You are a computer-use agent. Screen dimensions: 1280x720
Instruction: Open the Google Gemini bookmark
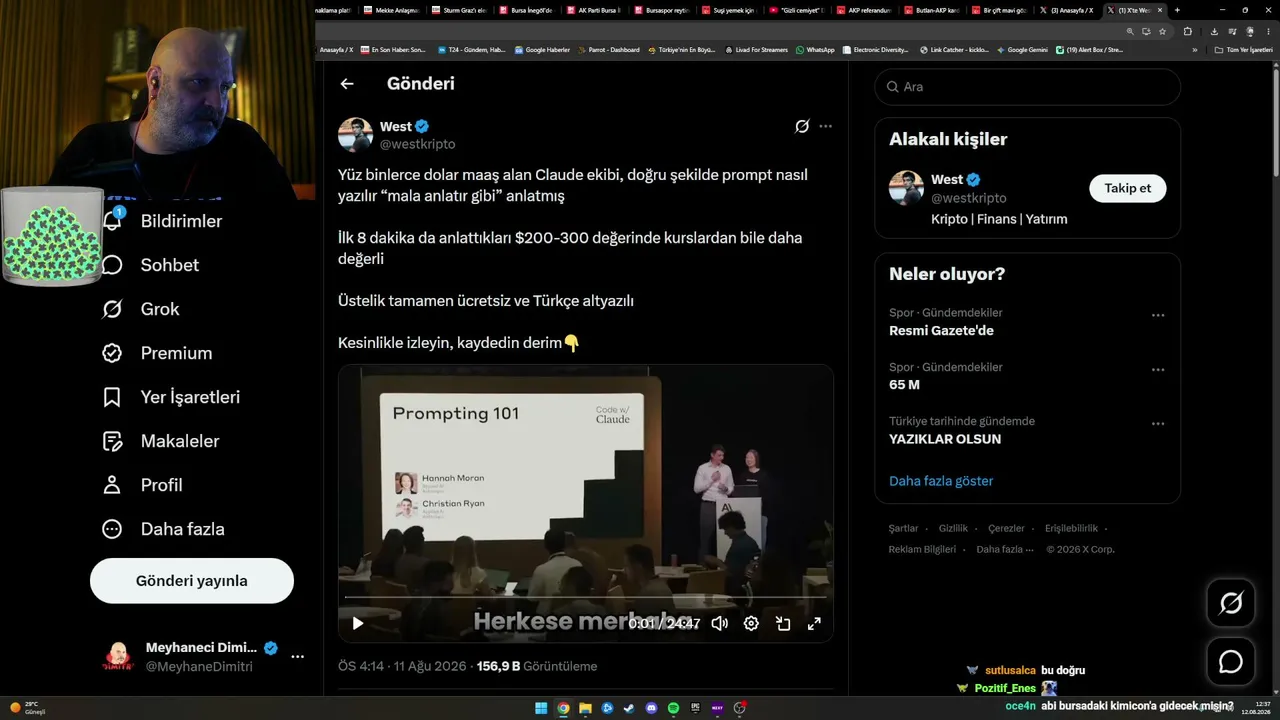[x=1022, y=50]
